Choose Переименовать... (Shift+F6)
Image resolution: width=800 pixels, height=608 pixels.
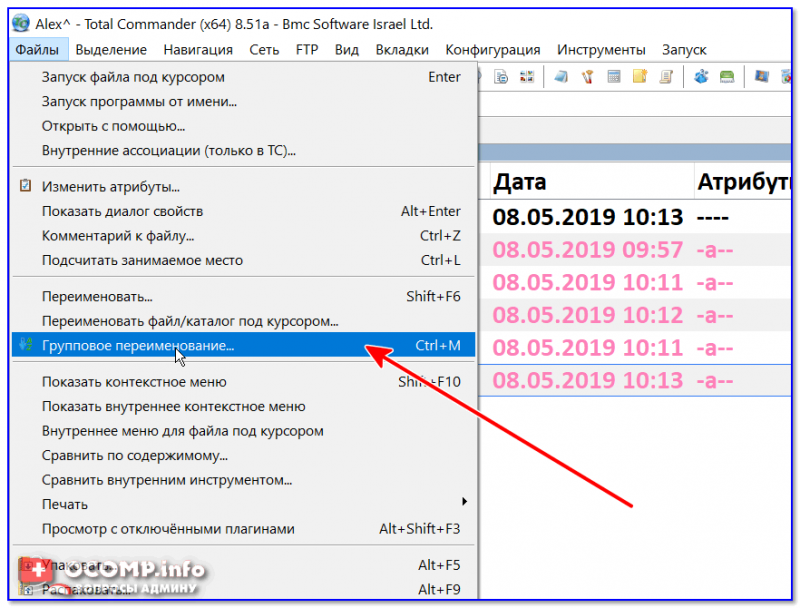tap(243, 296)
